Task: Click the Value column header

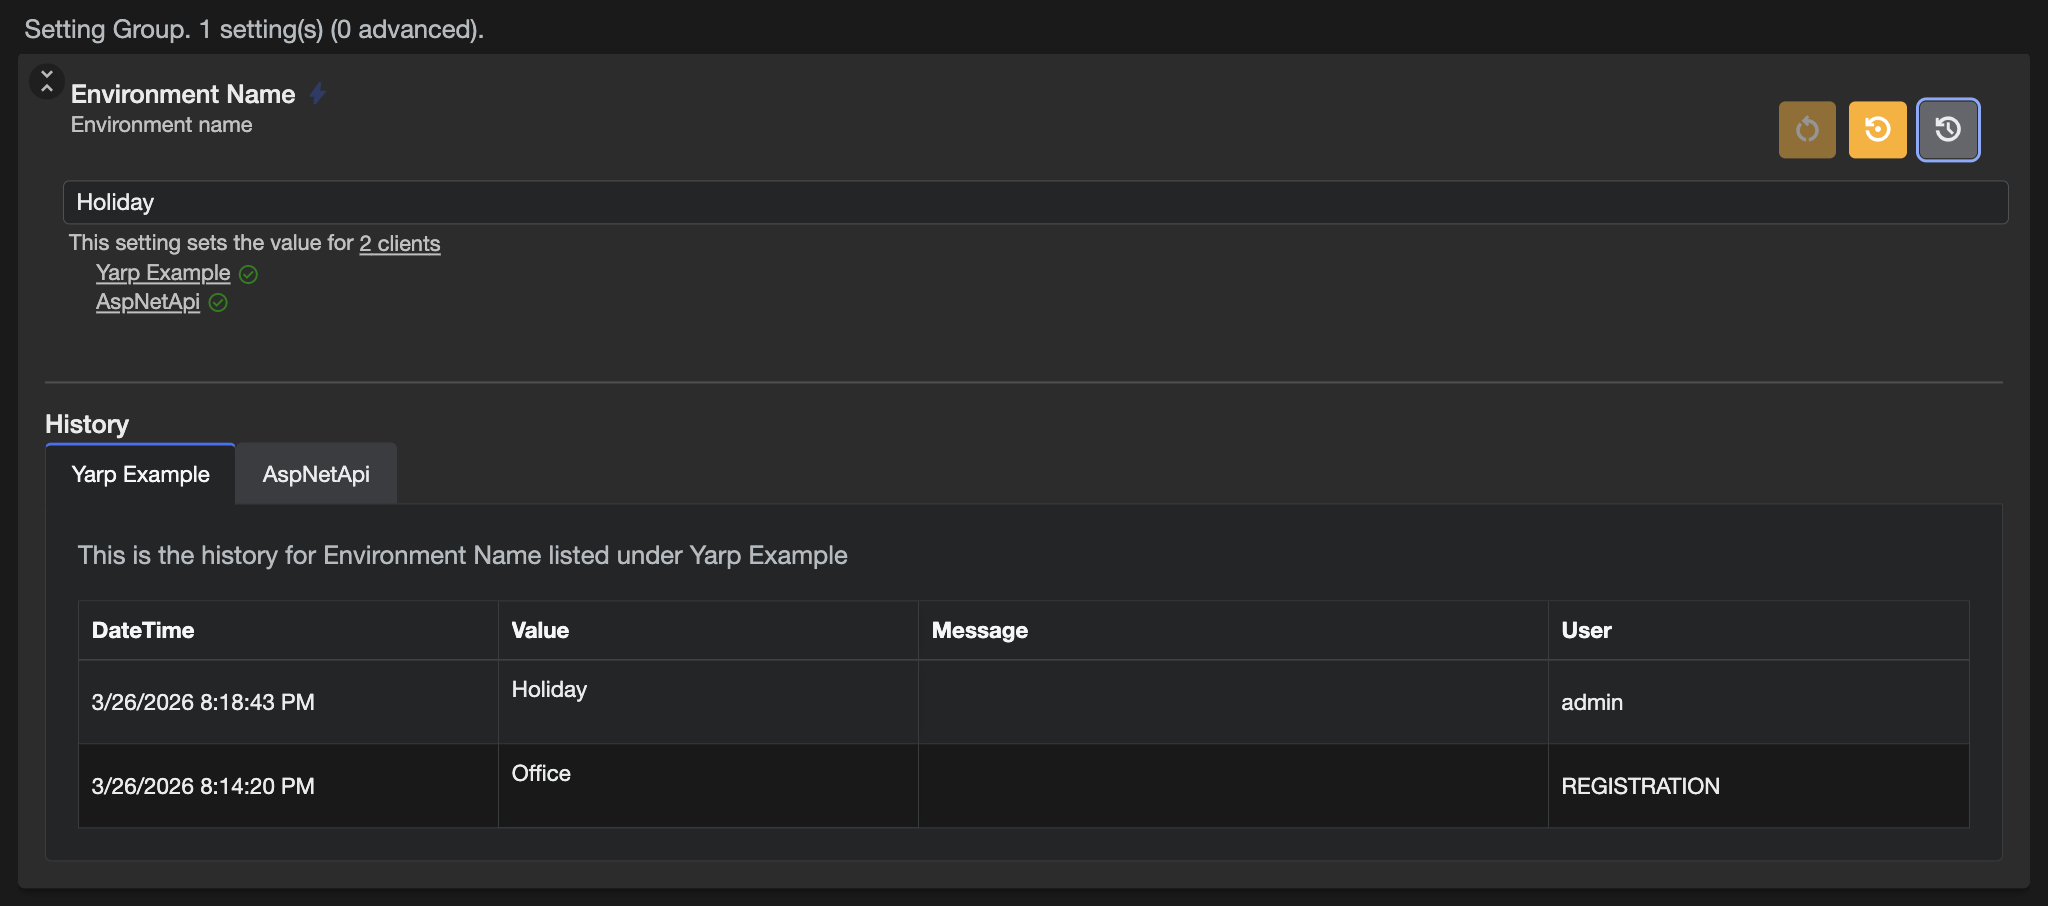Action: click(540, 630)
